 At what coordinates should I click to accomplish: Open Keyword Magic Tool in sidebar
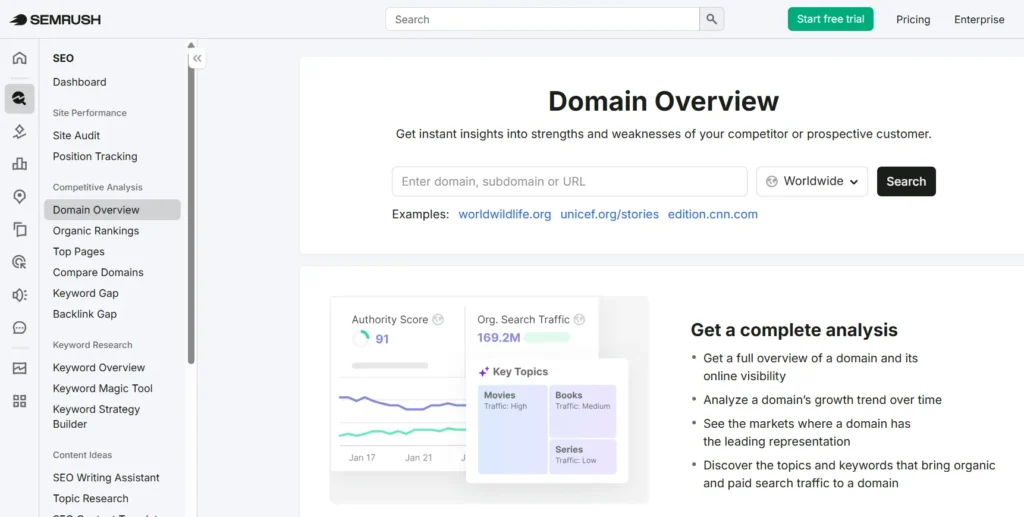tap(103, 388)
